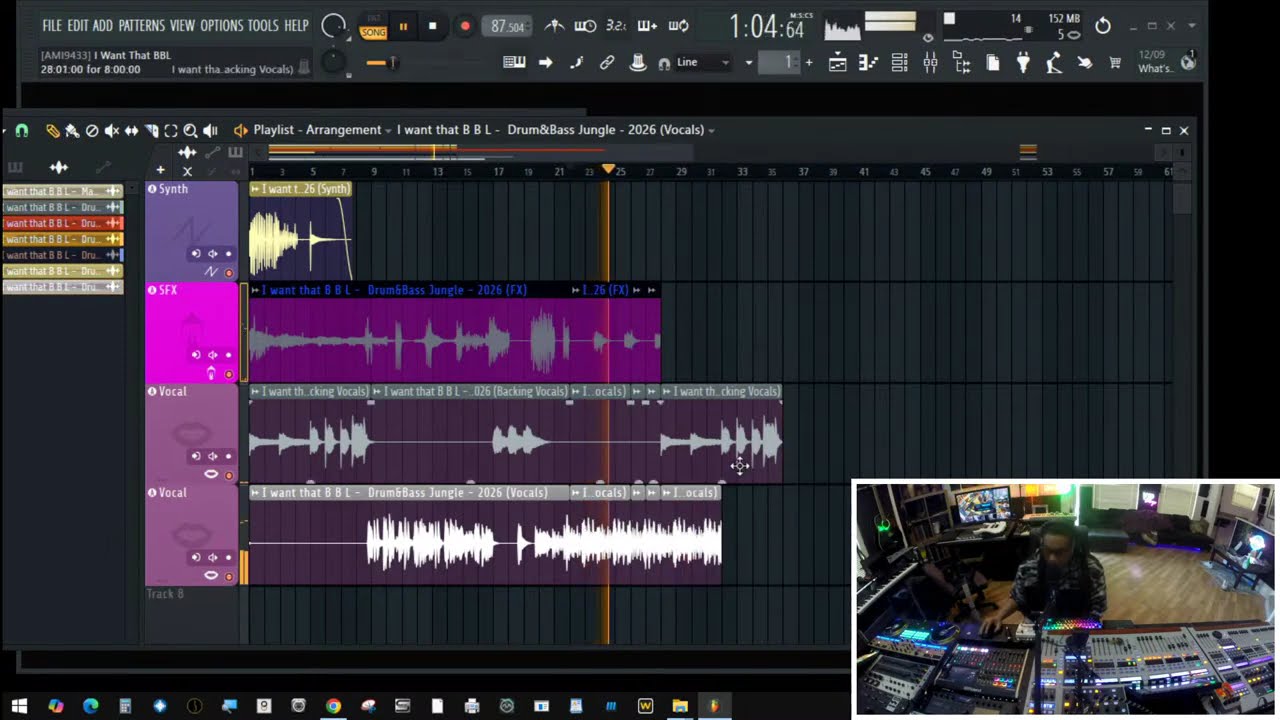Open the OPTIONS menu
The height and width of the screenshot is (720, 1280).
click(221, 26)
